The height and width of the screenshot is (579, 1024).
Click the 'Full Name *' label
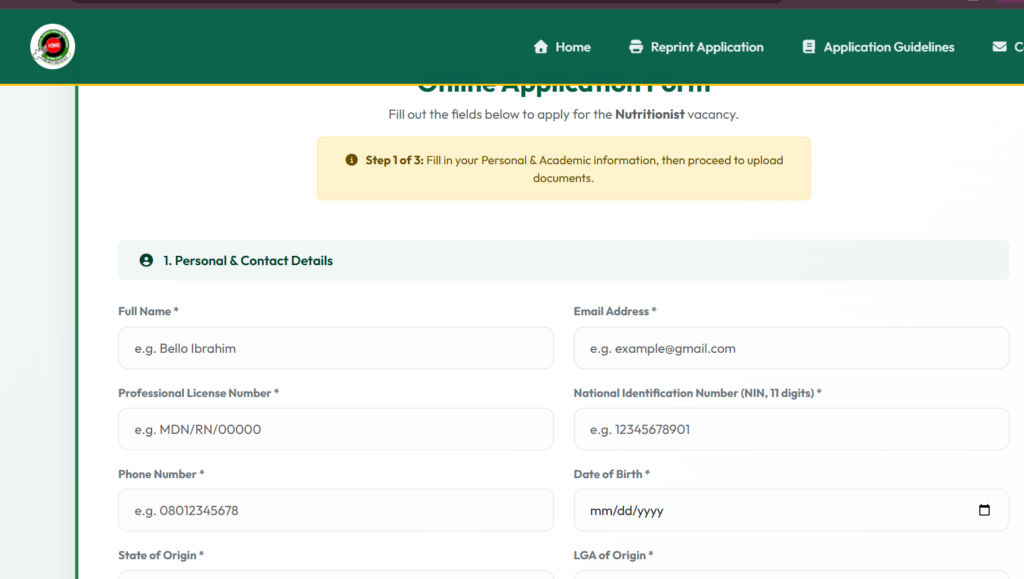coord(148,311)
